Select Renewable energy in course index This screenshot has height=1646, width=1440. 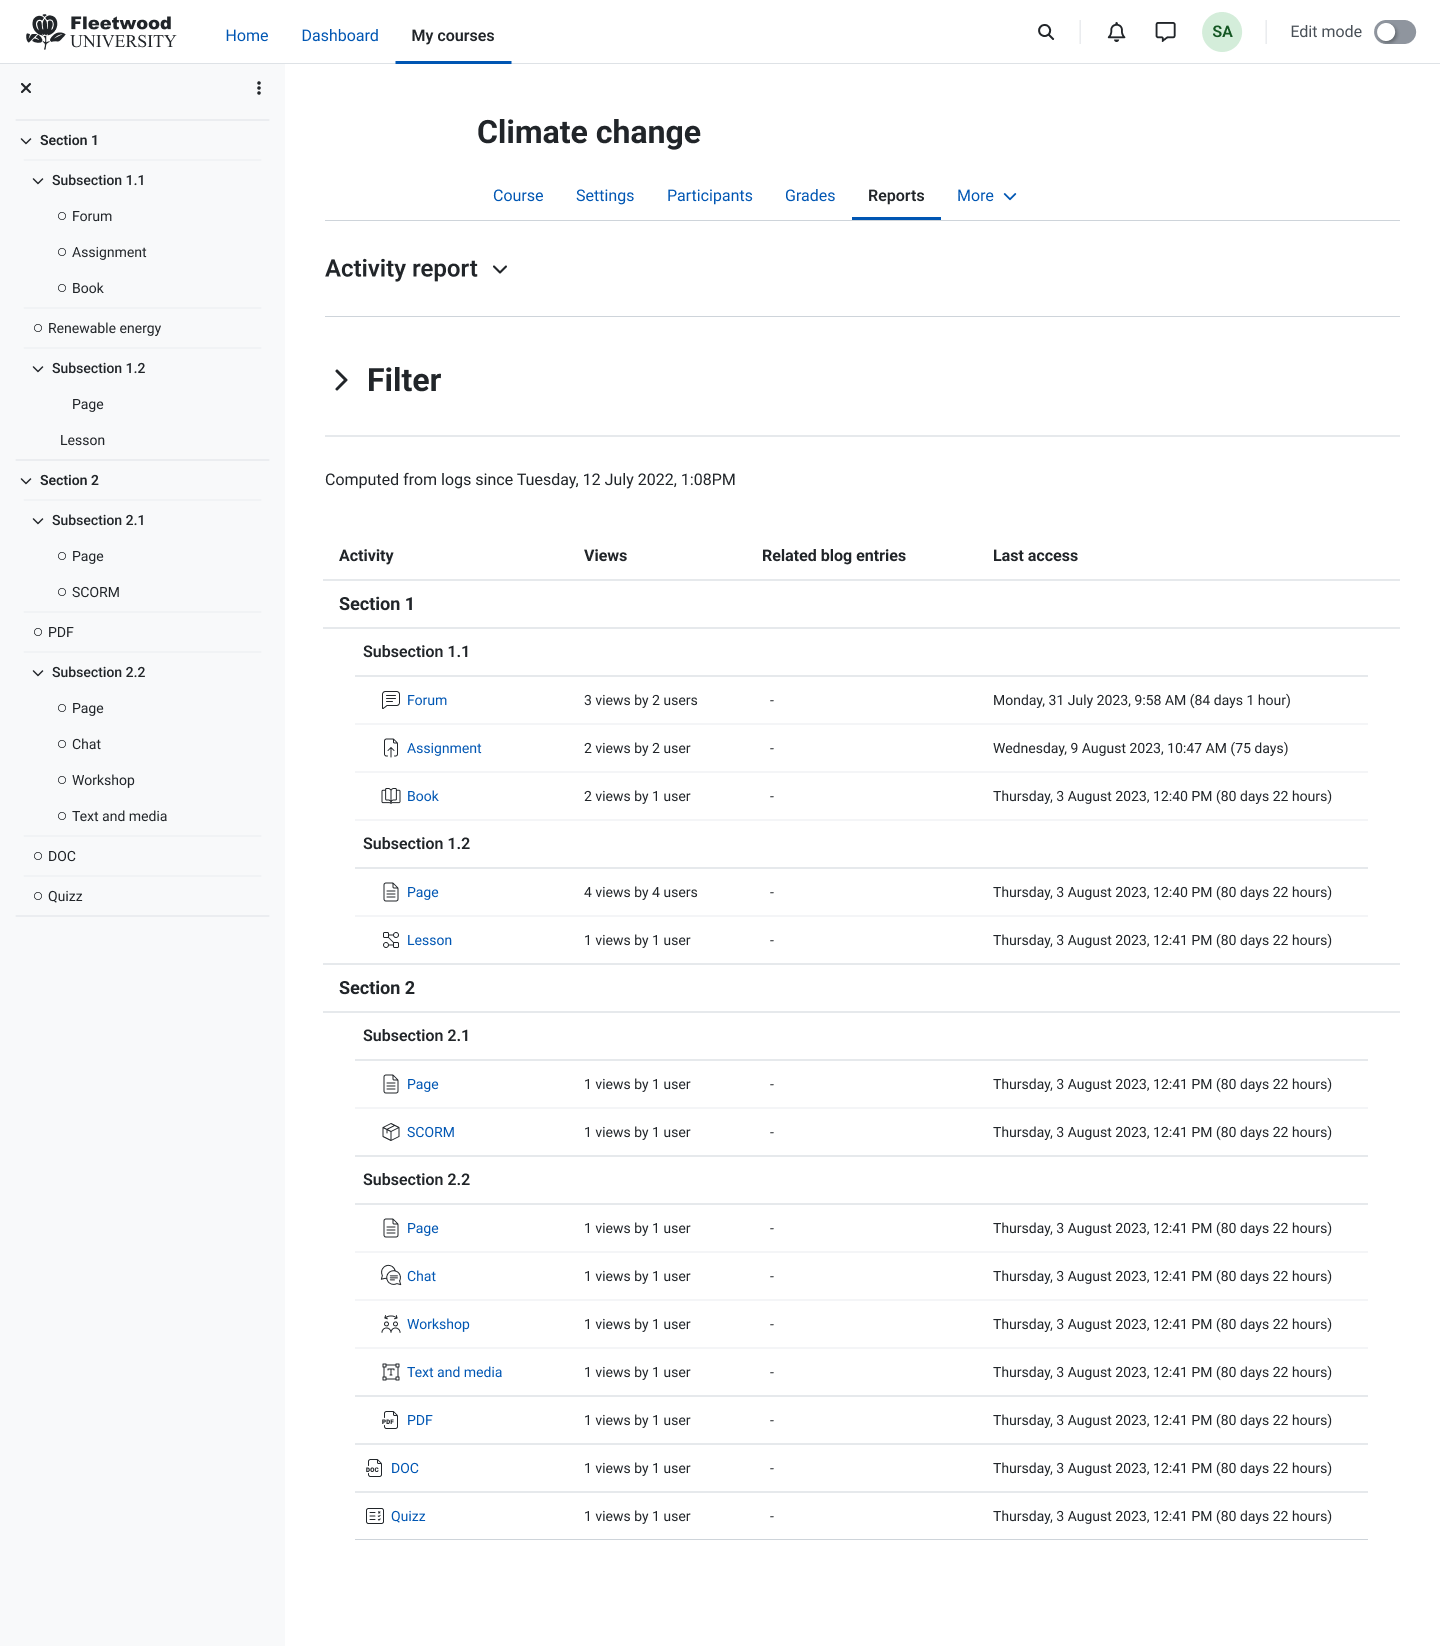(104, 328)
